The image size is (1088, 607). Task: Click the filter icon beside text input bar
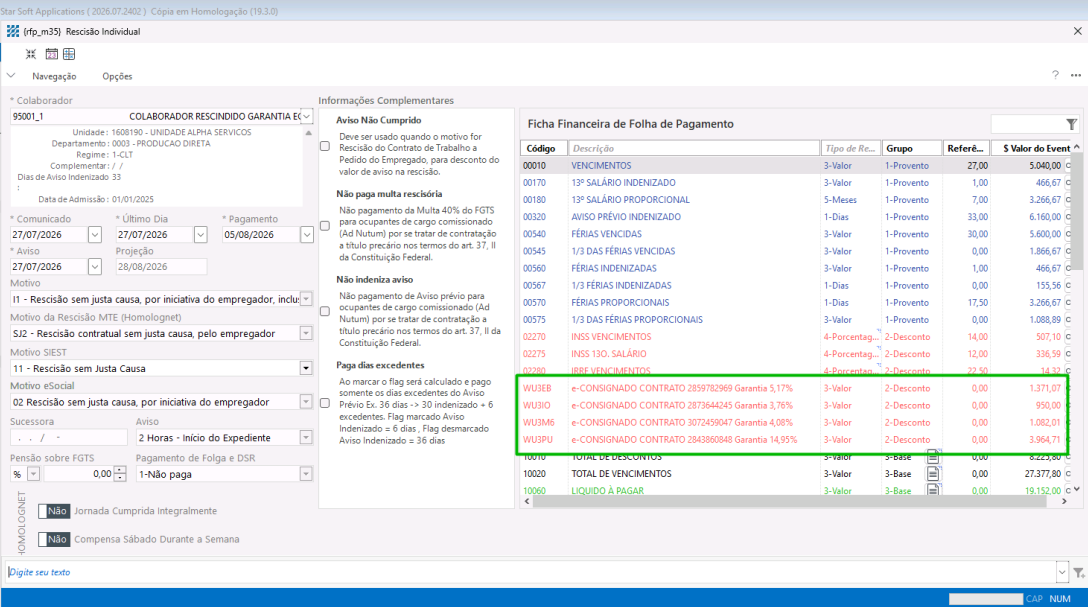[x=1079, y=573]
